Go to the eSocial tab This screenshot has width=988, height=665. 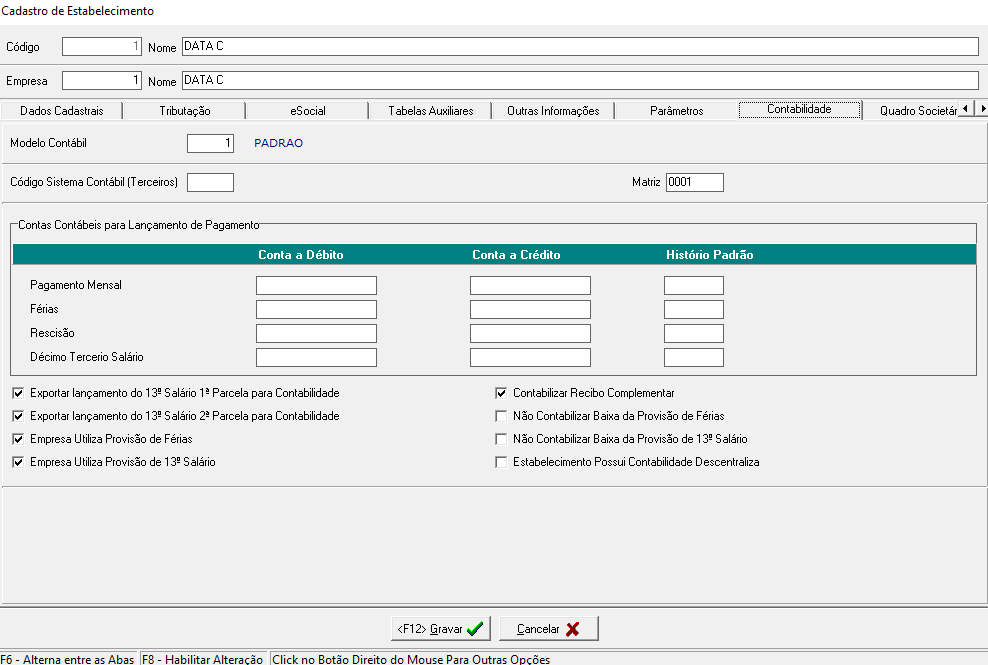click(x=307, y=111)
